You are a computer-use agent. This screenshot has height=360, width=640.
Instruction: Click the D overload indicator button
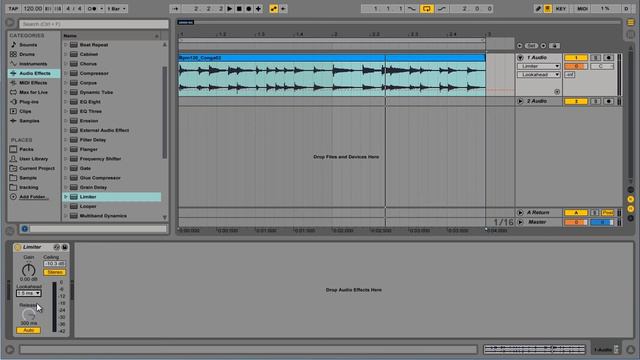tap(626, 9)
